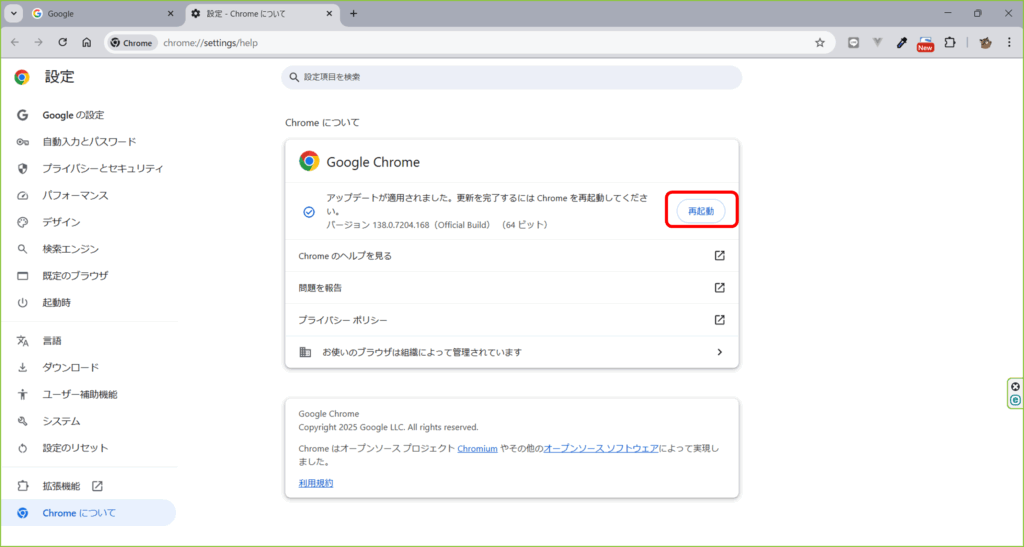Image resolution: width=1024 pixels, height=547 pixels.
Task: Open the プライバシー ポリシー row
Action: (511, 320)
